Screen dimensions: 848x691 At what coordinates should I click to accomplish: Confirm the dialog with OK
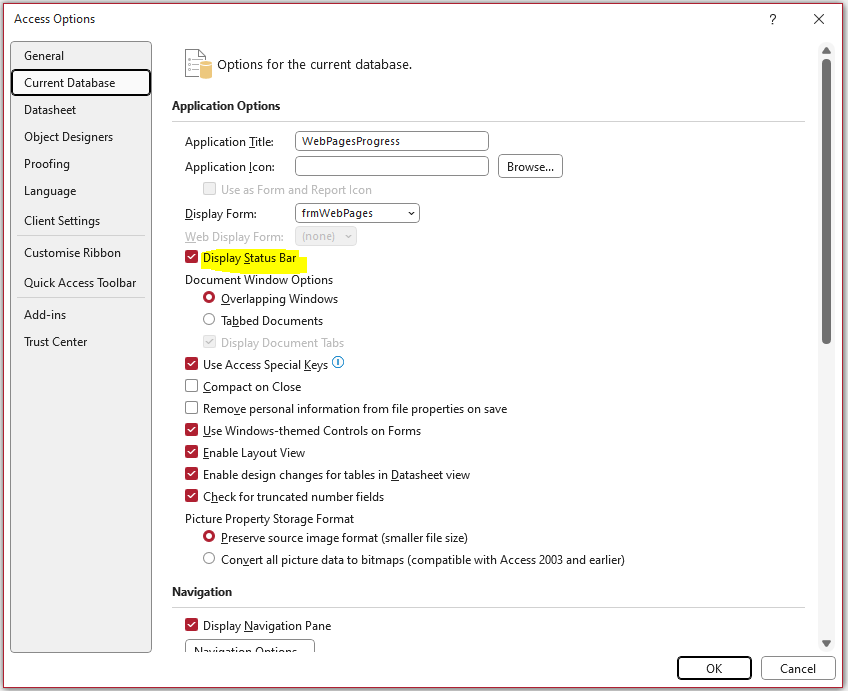[714, 668]
